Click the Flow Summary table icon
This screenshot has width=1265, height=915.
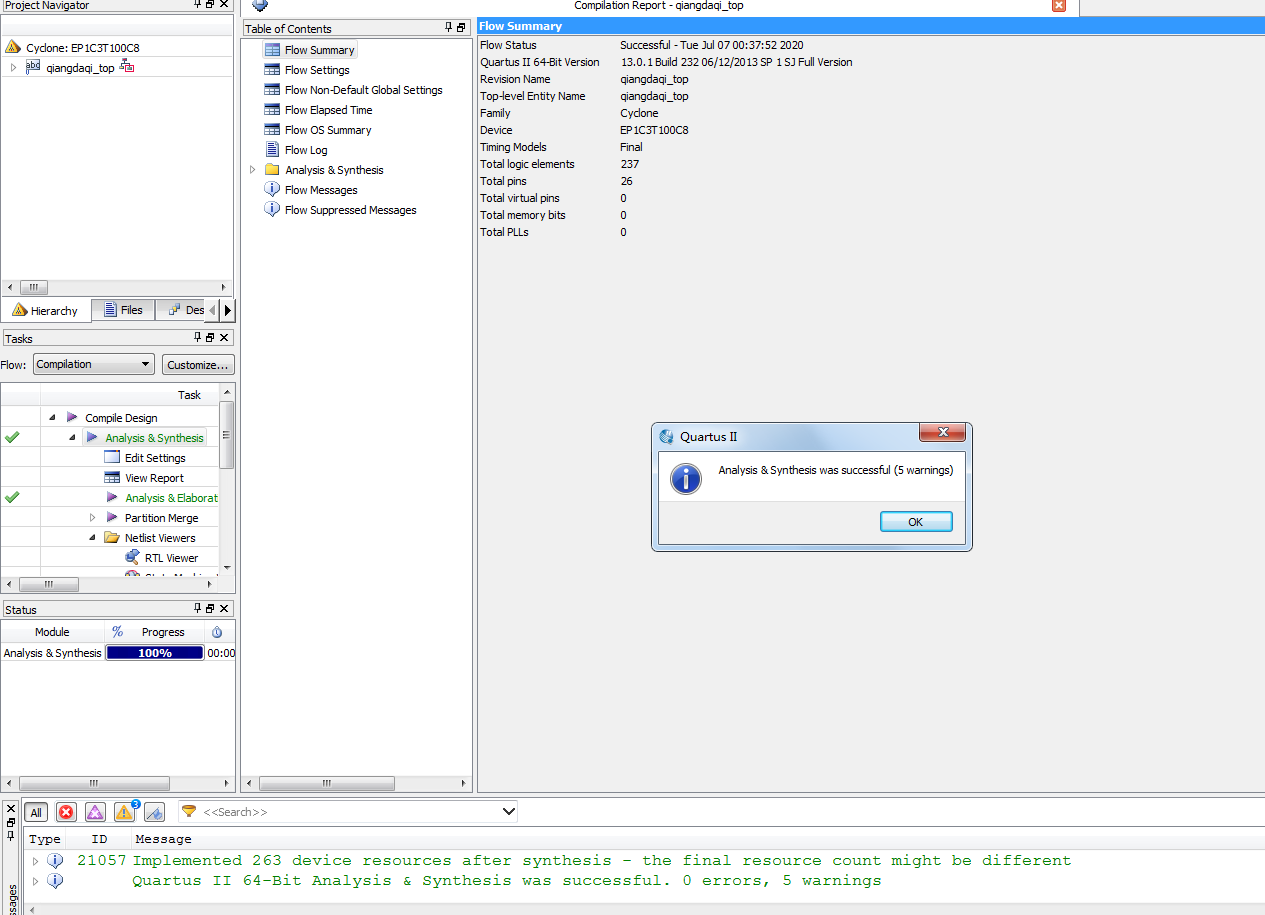pyautogui.click(x=272, y=49)
